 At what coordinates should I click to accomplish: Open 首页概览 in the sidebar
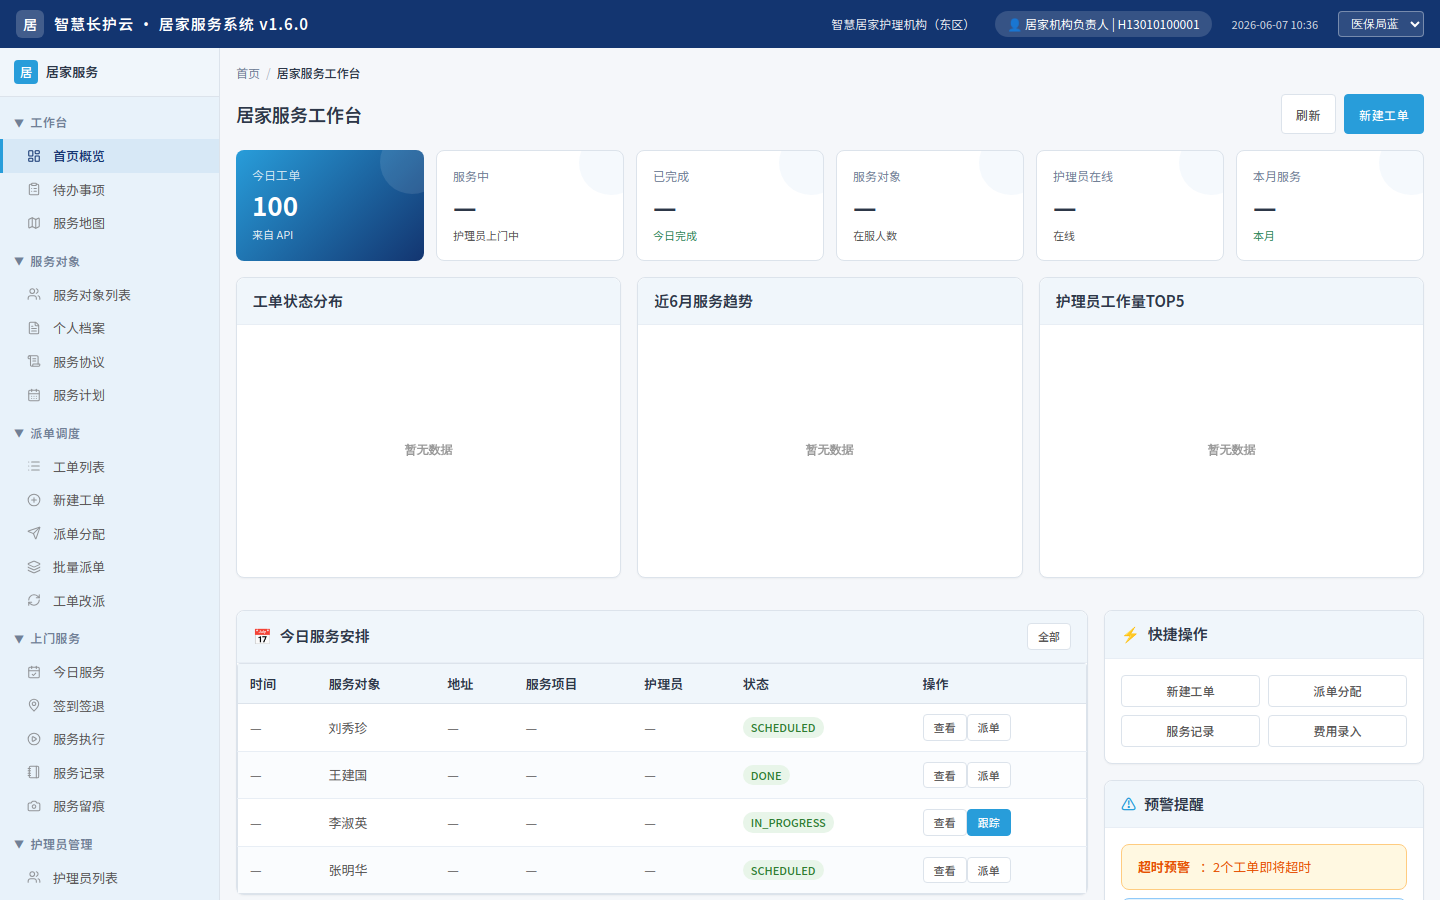(x=110, y=156)
